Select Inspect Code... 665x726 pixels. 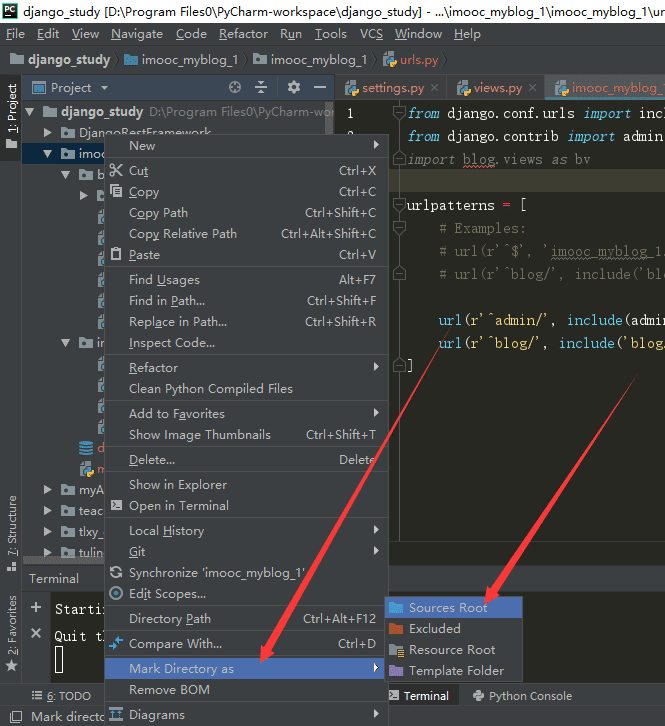click(246, 342)
